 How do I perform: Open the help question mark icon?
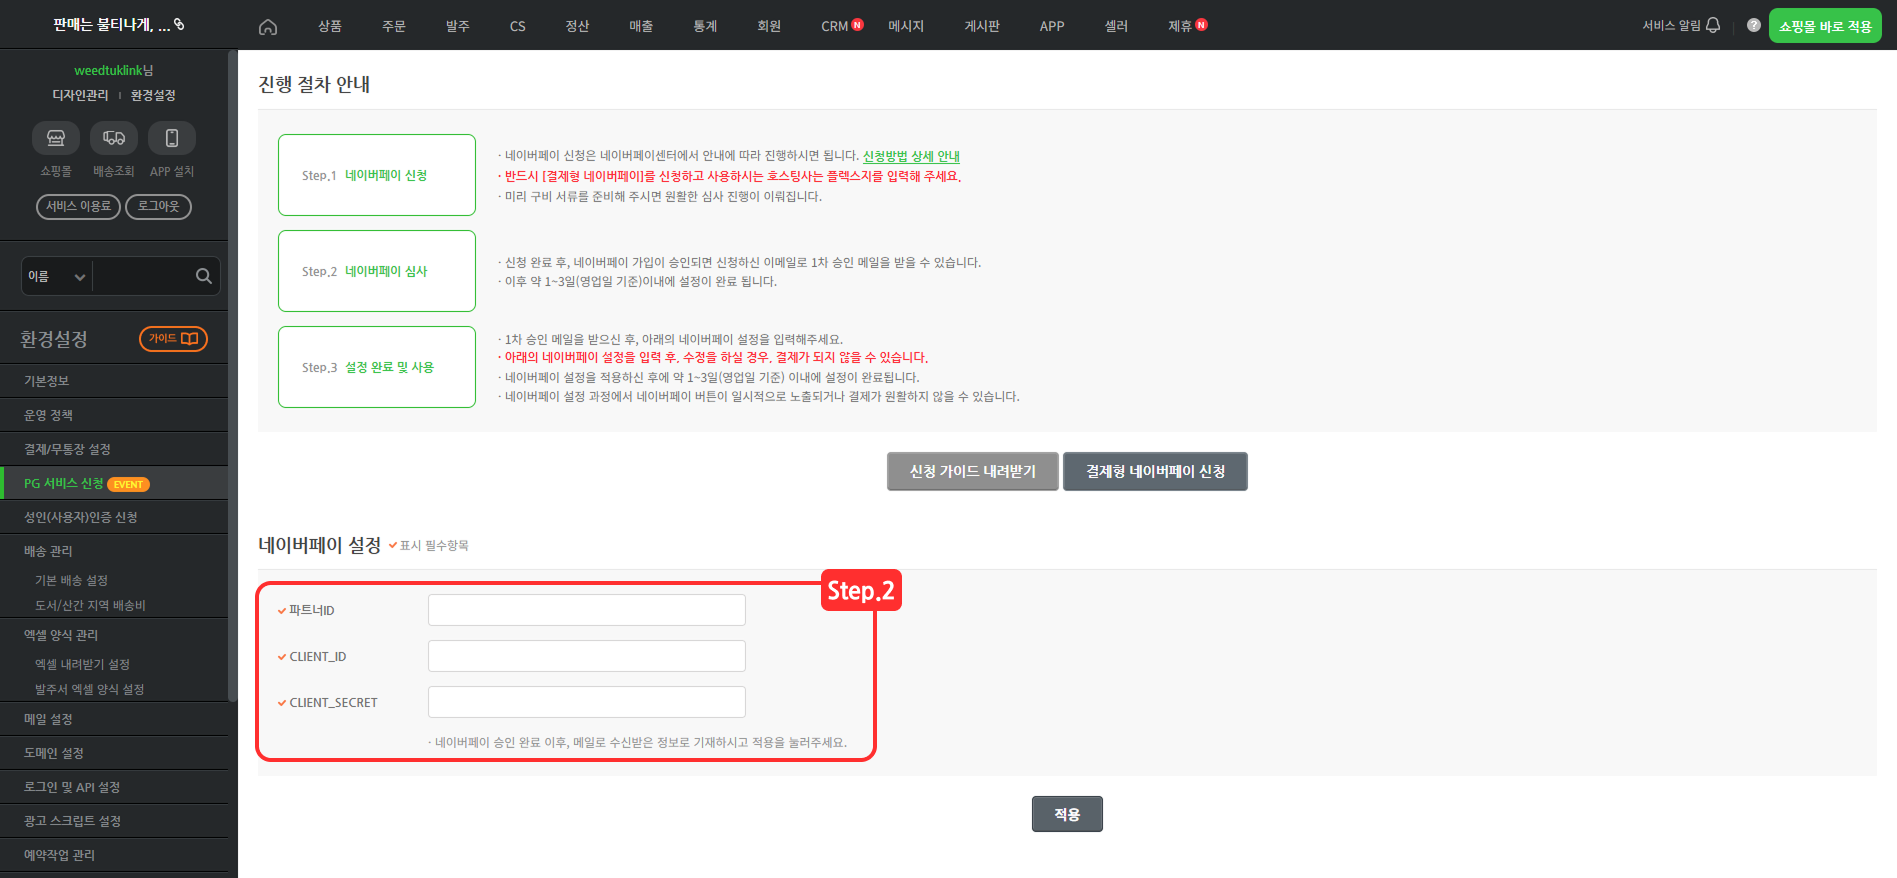[1754, 25]
